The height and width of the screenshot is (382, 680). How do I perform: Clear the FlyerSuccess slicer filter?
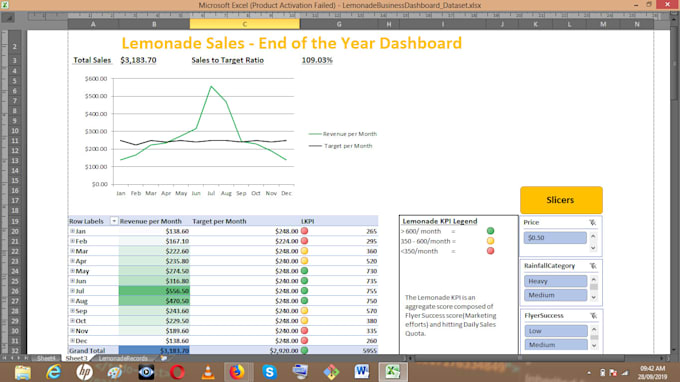pyautogui.click(x=593, y=316)
